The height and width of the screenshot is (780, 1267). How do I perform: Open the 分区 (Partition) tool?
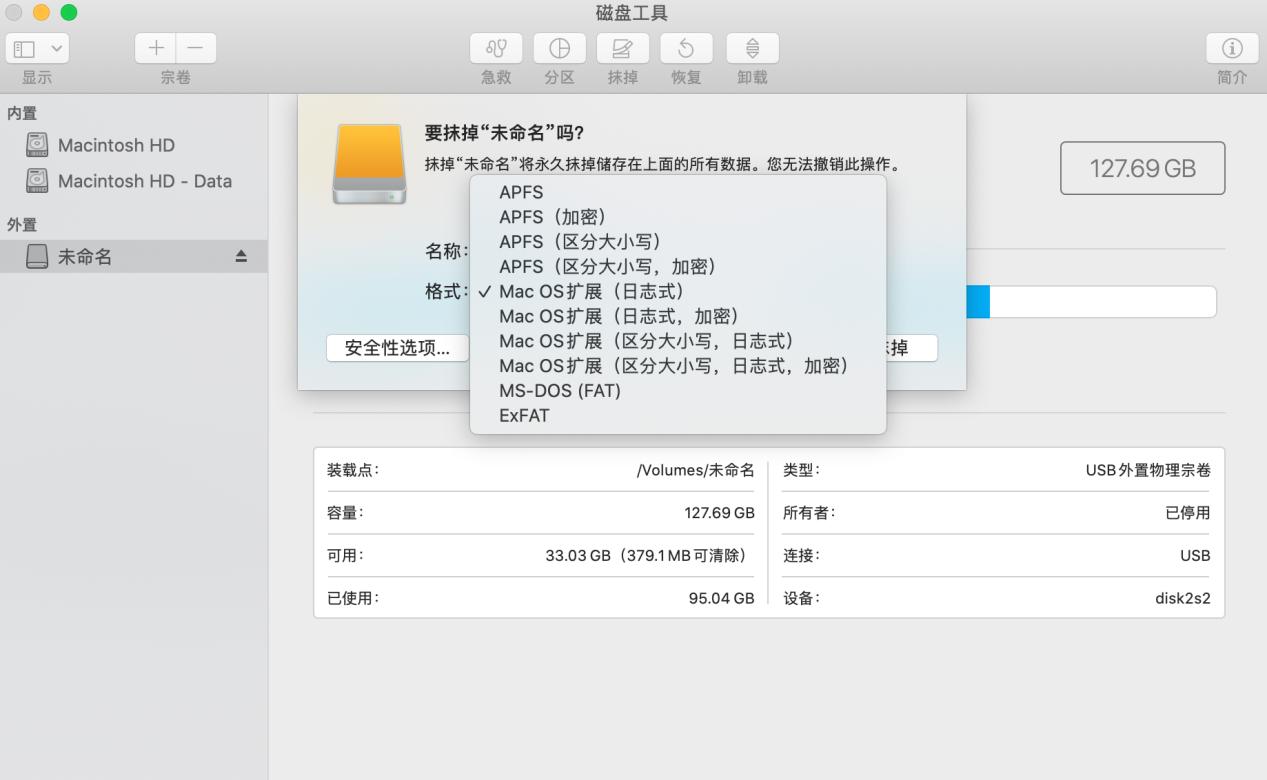point(558,48)
